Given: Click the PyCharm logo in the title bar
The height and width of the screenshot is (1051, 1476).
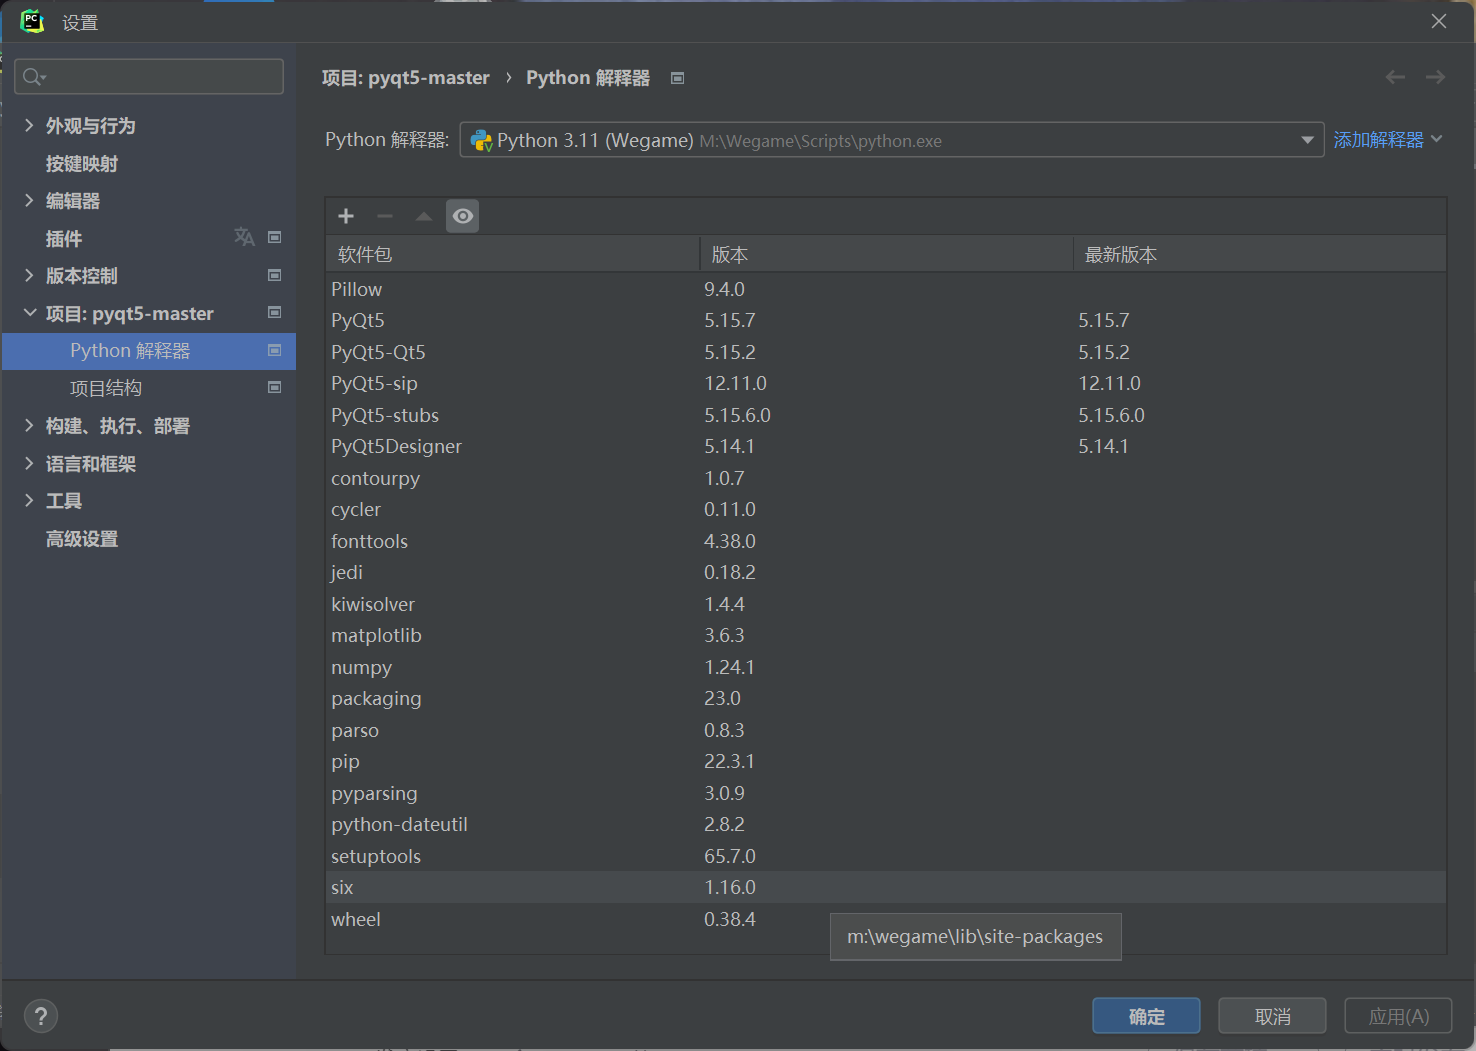Looking at the screenshot, I should pyautogui.click(x=31, y=20).
